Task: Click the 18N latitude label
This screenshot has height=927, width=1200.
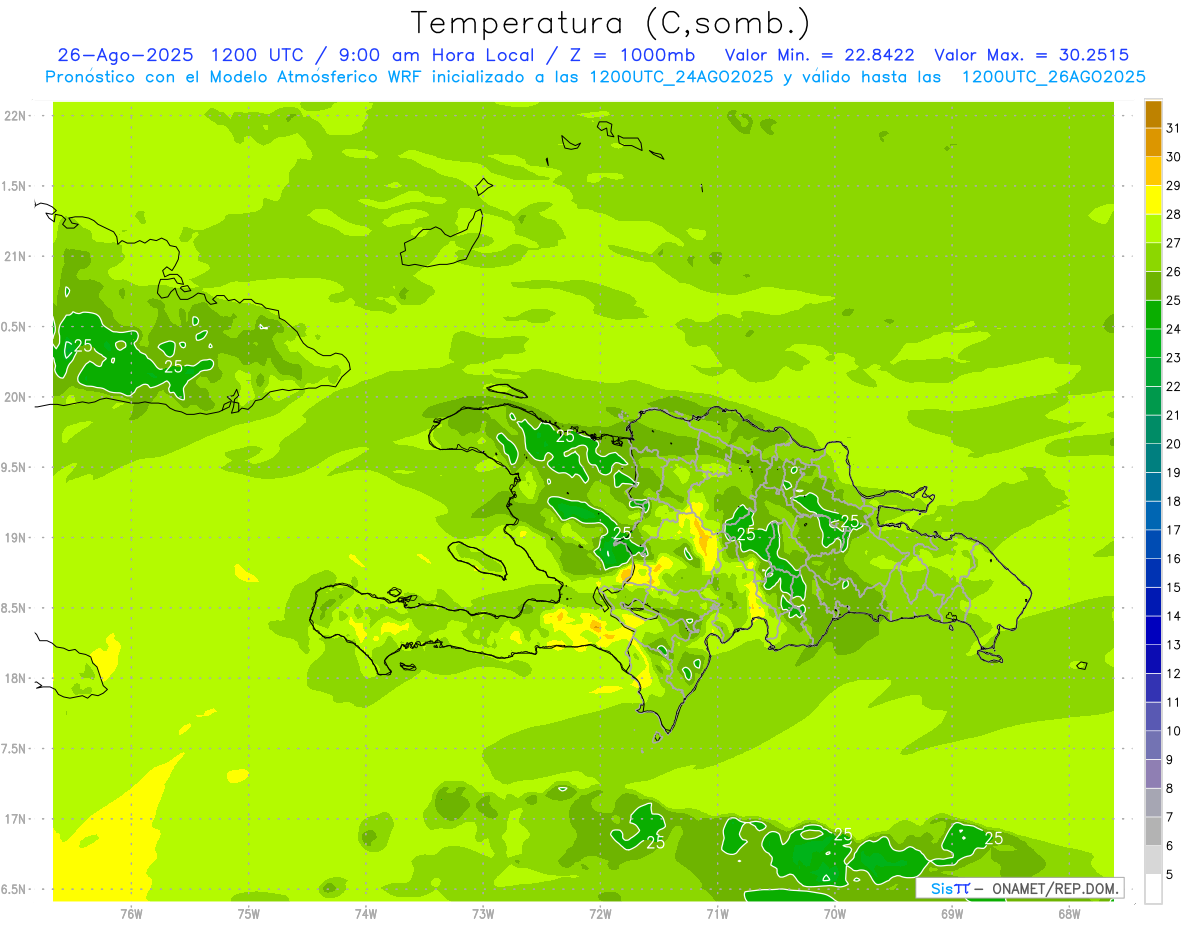Action: 16,678
